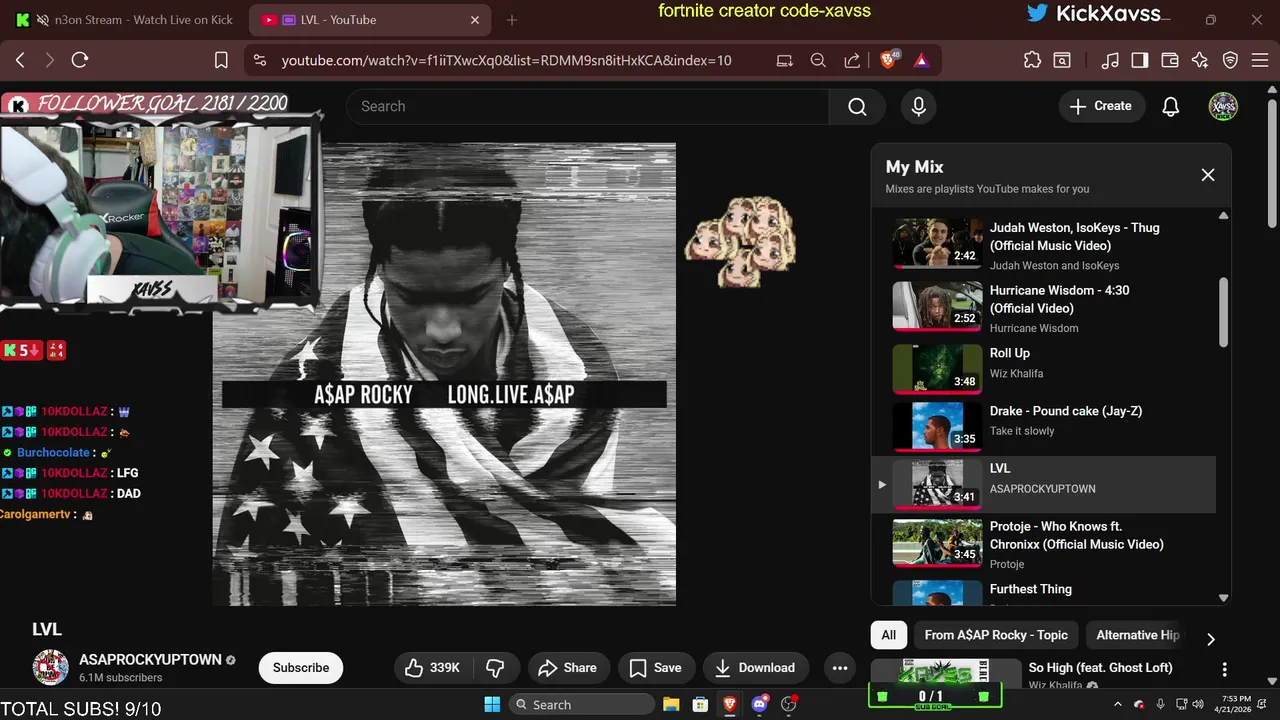Play Drake Pound cake from mix
Image resolution: width=1280 pixels, height=720 pixels.
click(1043, 427)
